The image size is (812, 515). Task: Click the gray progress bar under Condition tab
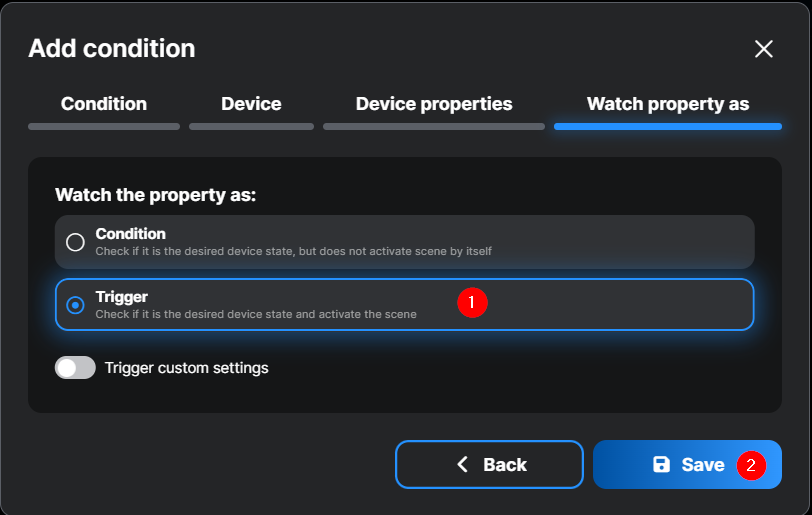pos(104,127)
